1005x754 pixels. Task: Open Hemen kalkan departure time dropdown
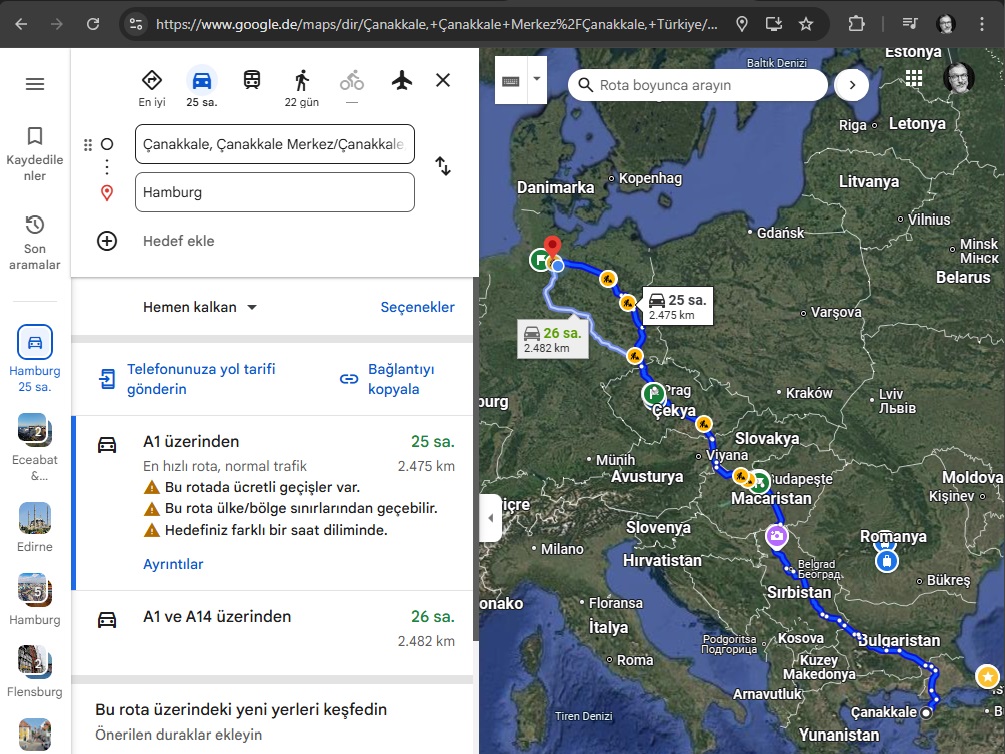pyautogui.click(x=199, y=307)
